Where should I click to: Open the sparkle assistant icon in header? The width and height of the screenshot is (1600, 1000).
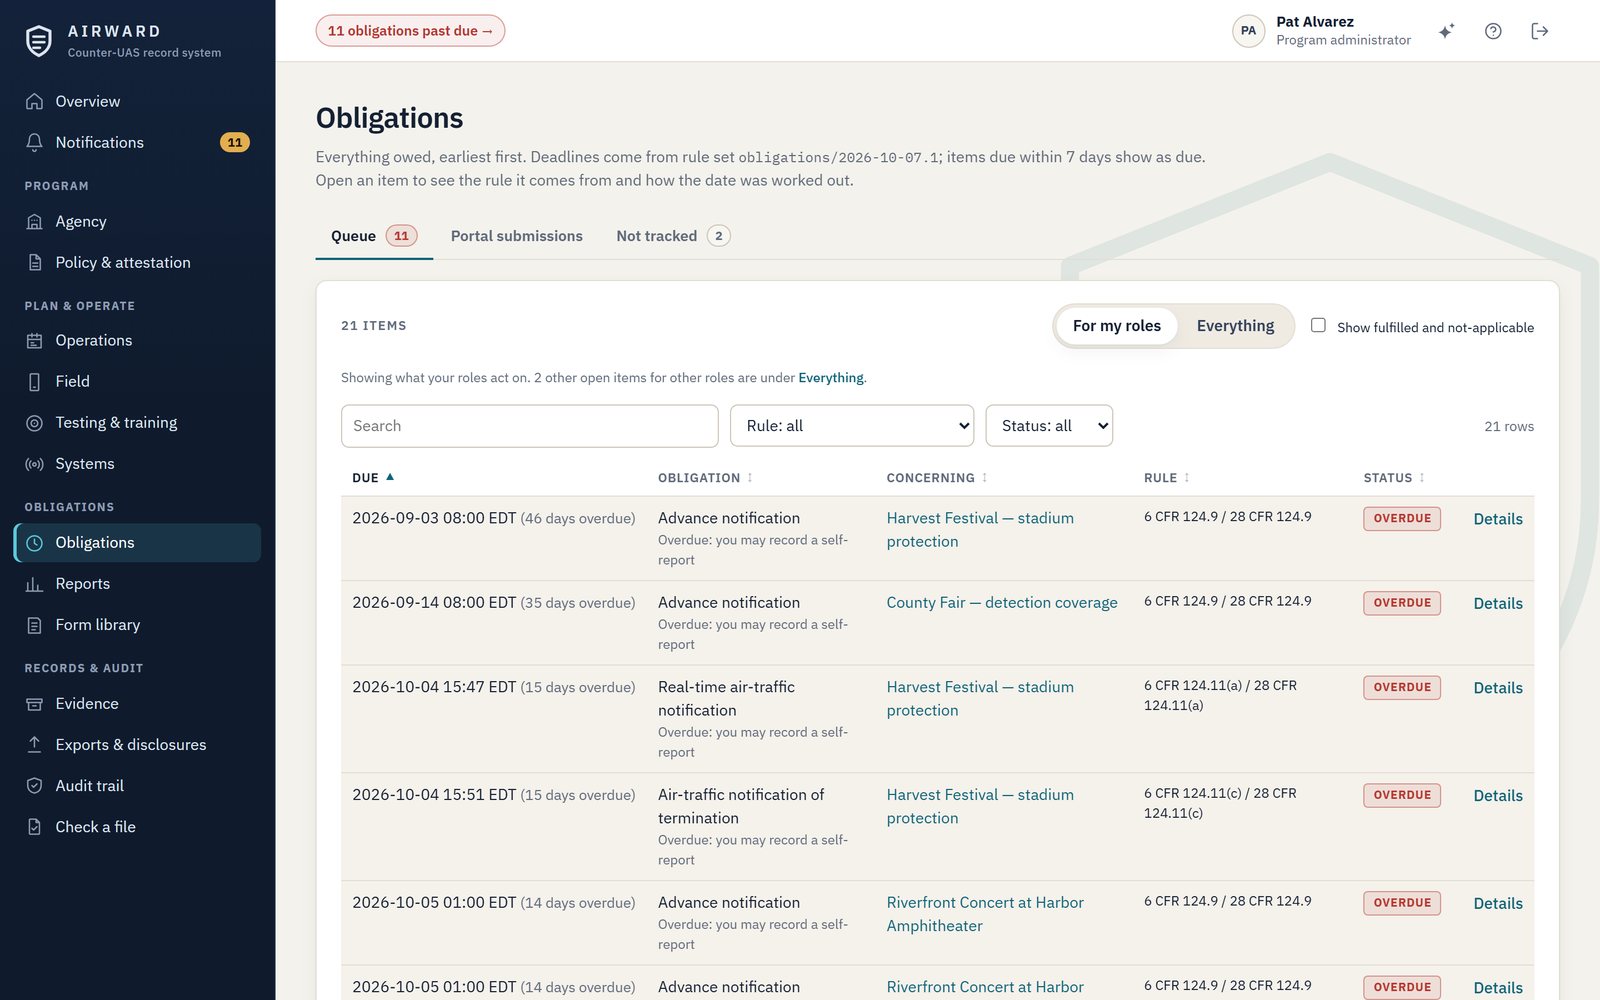click(x=1446, y=31)
